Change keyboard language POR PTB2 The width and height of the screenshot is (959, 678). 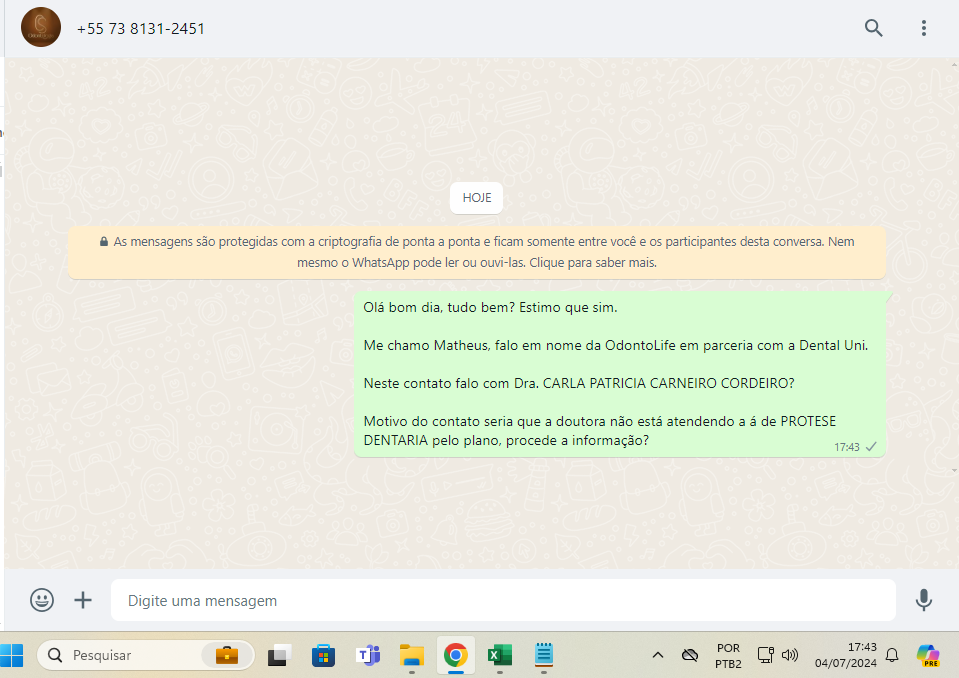(x=728, y=655)
